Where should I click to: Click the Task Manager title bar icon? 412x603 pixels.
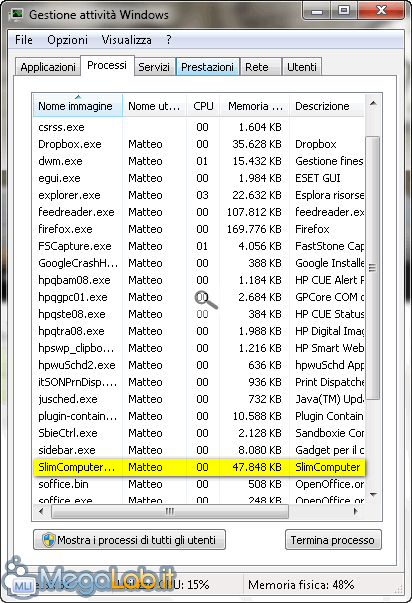(x=16, y=15)
